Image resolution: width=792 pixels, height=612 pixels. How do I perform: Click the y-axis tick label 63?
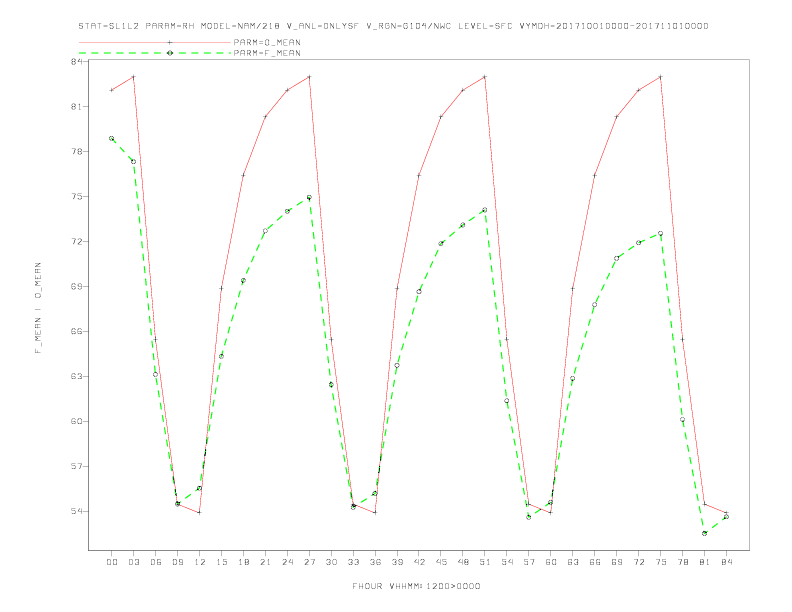[76, 376]
